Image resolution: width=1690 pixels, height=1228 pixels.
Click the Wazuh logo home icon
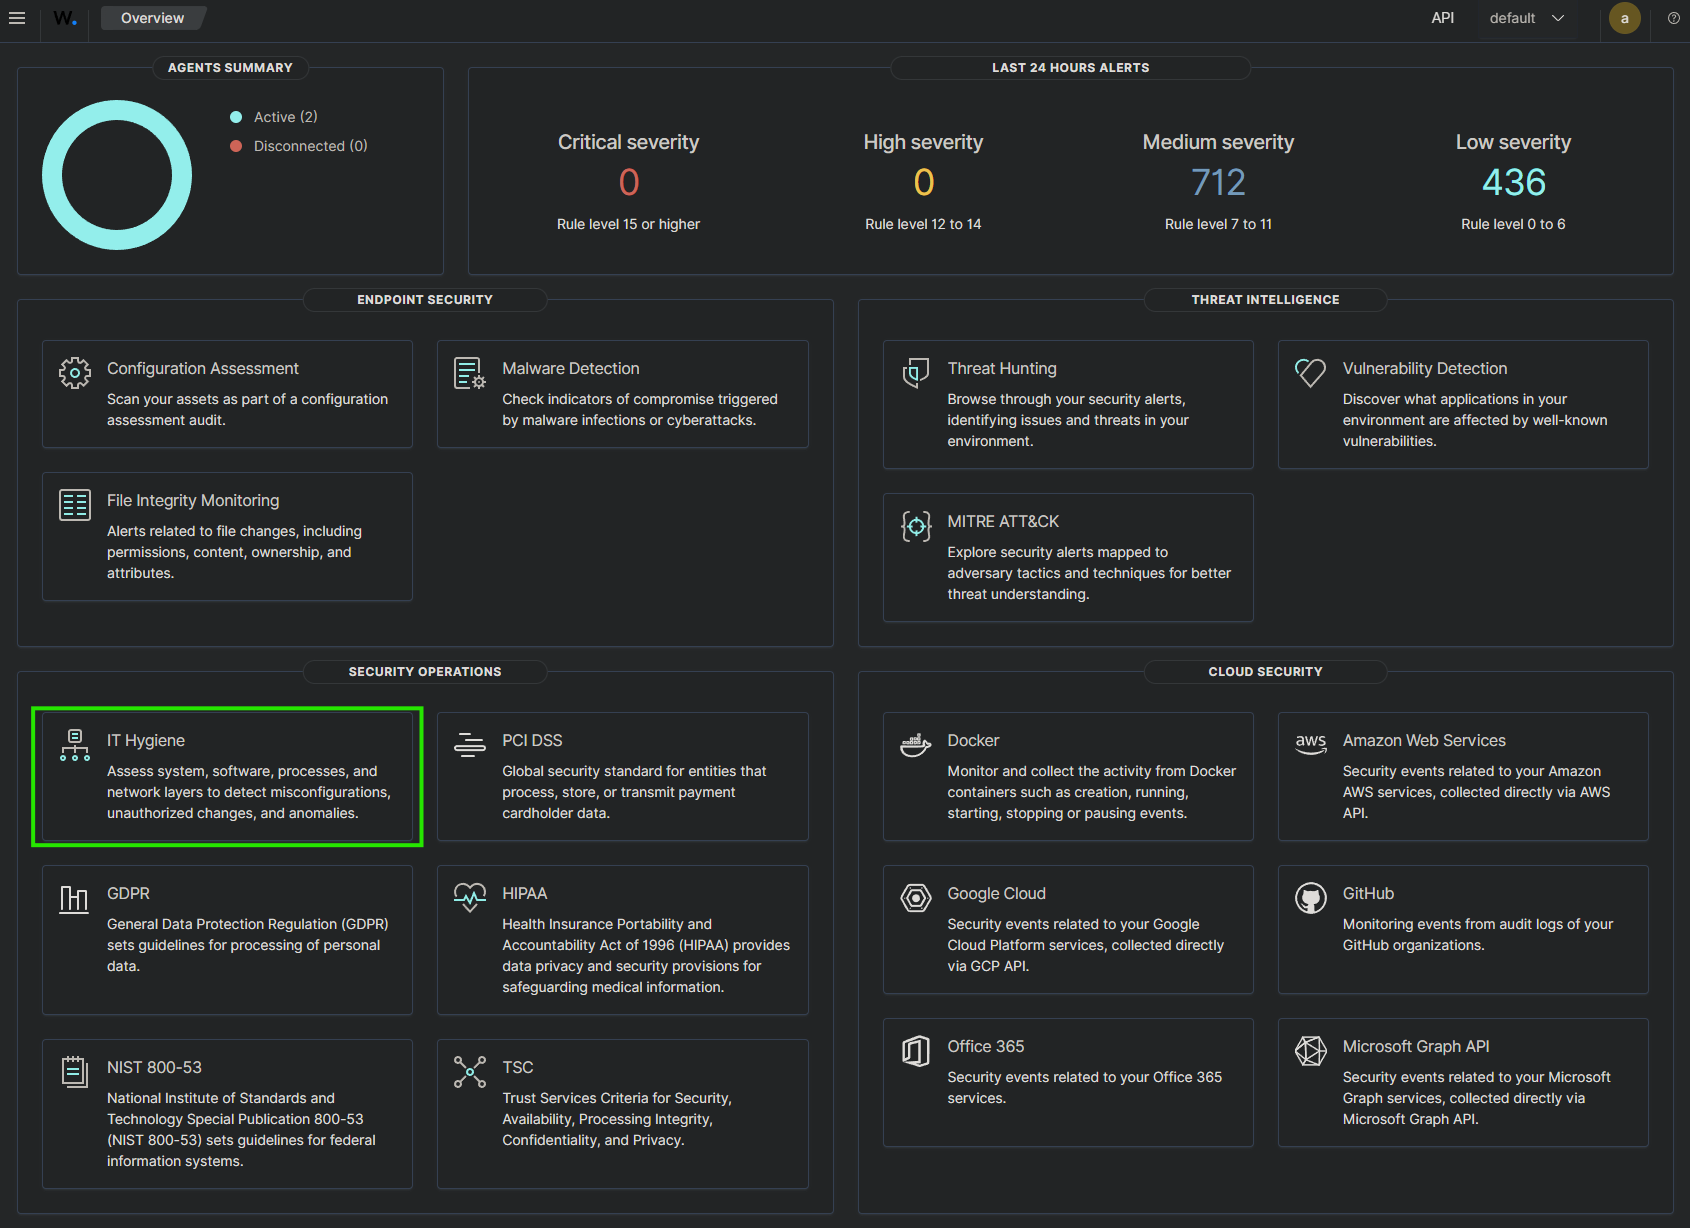click(x=65, y=18)
